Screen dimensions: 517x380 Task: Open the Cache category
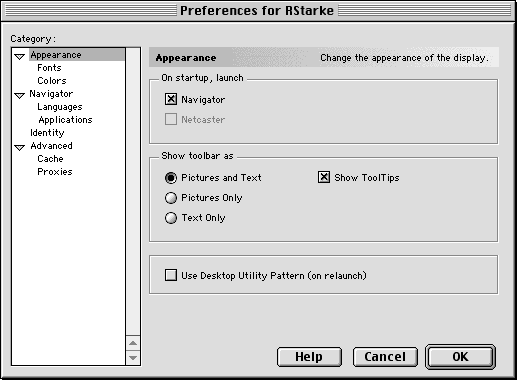pos(50,159)
